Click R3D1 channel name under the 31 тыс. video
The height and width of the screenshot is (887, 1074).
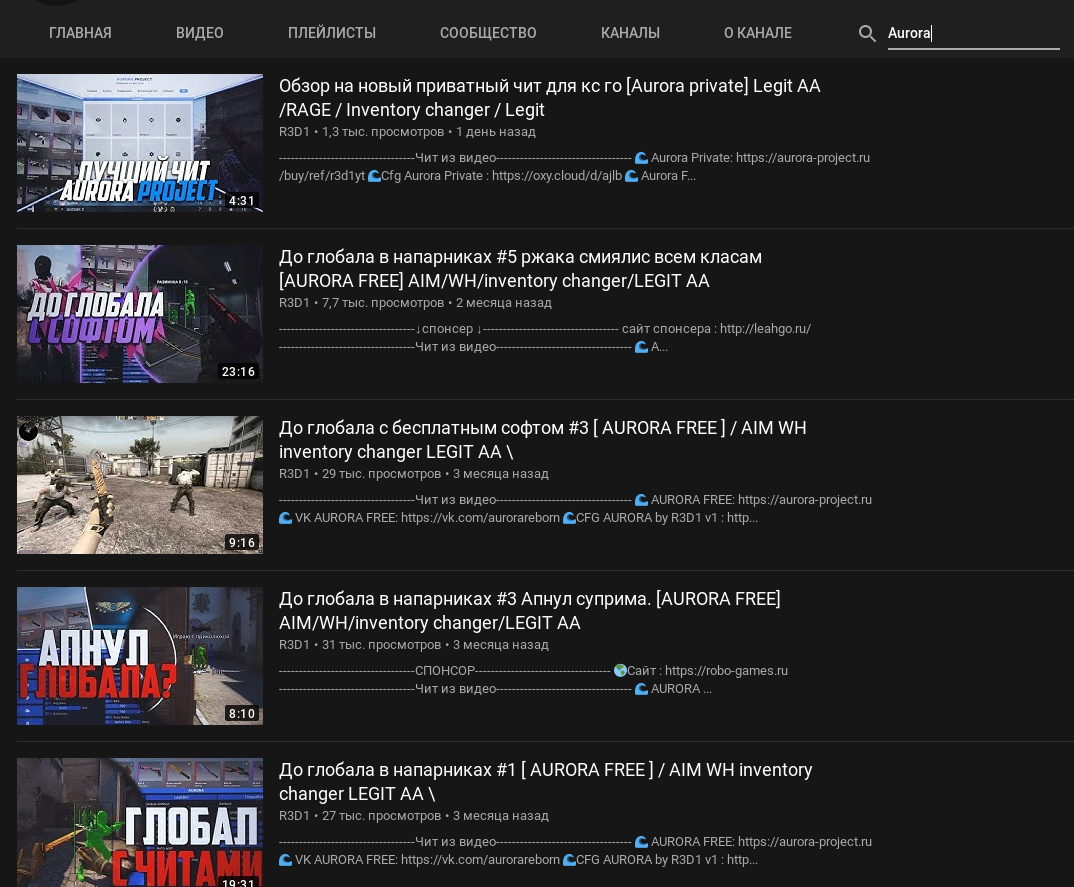tap(294, 645)
